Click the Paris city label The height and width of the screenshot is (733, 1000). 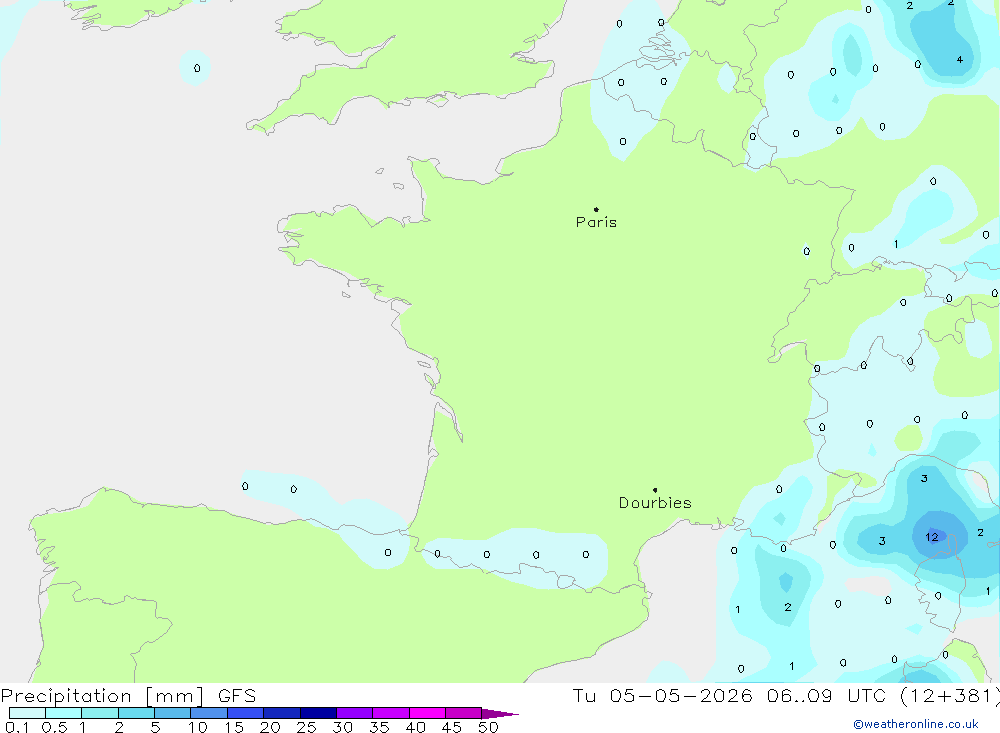596,222
